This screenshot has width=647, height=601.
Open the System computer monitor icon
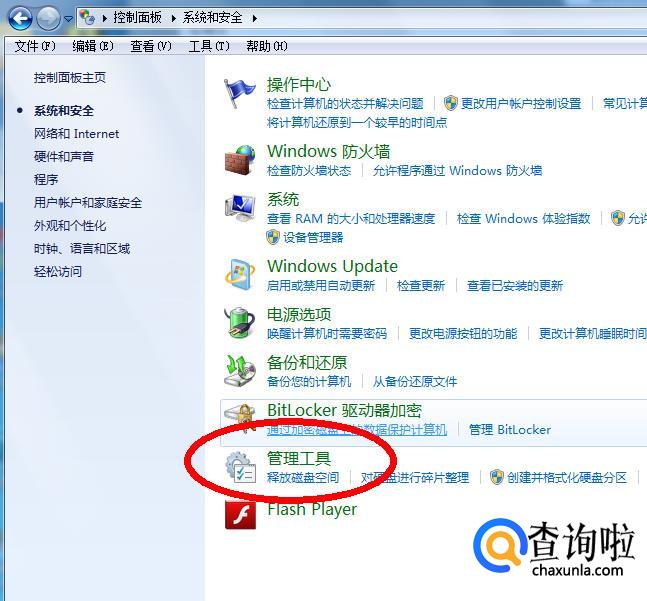click(240, 207)
